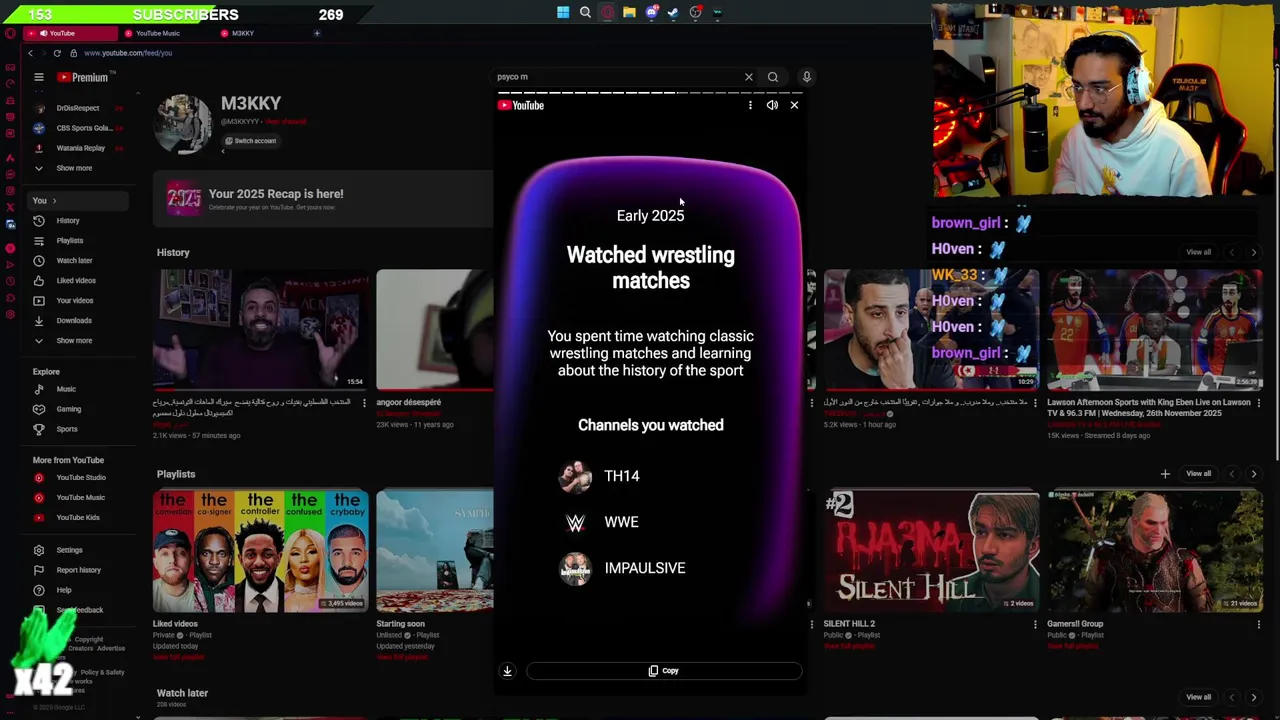Open Music in Explore section
This screenshot has height=720, width=1280.
coord(65,389)
